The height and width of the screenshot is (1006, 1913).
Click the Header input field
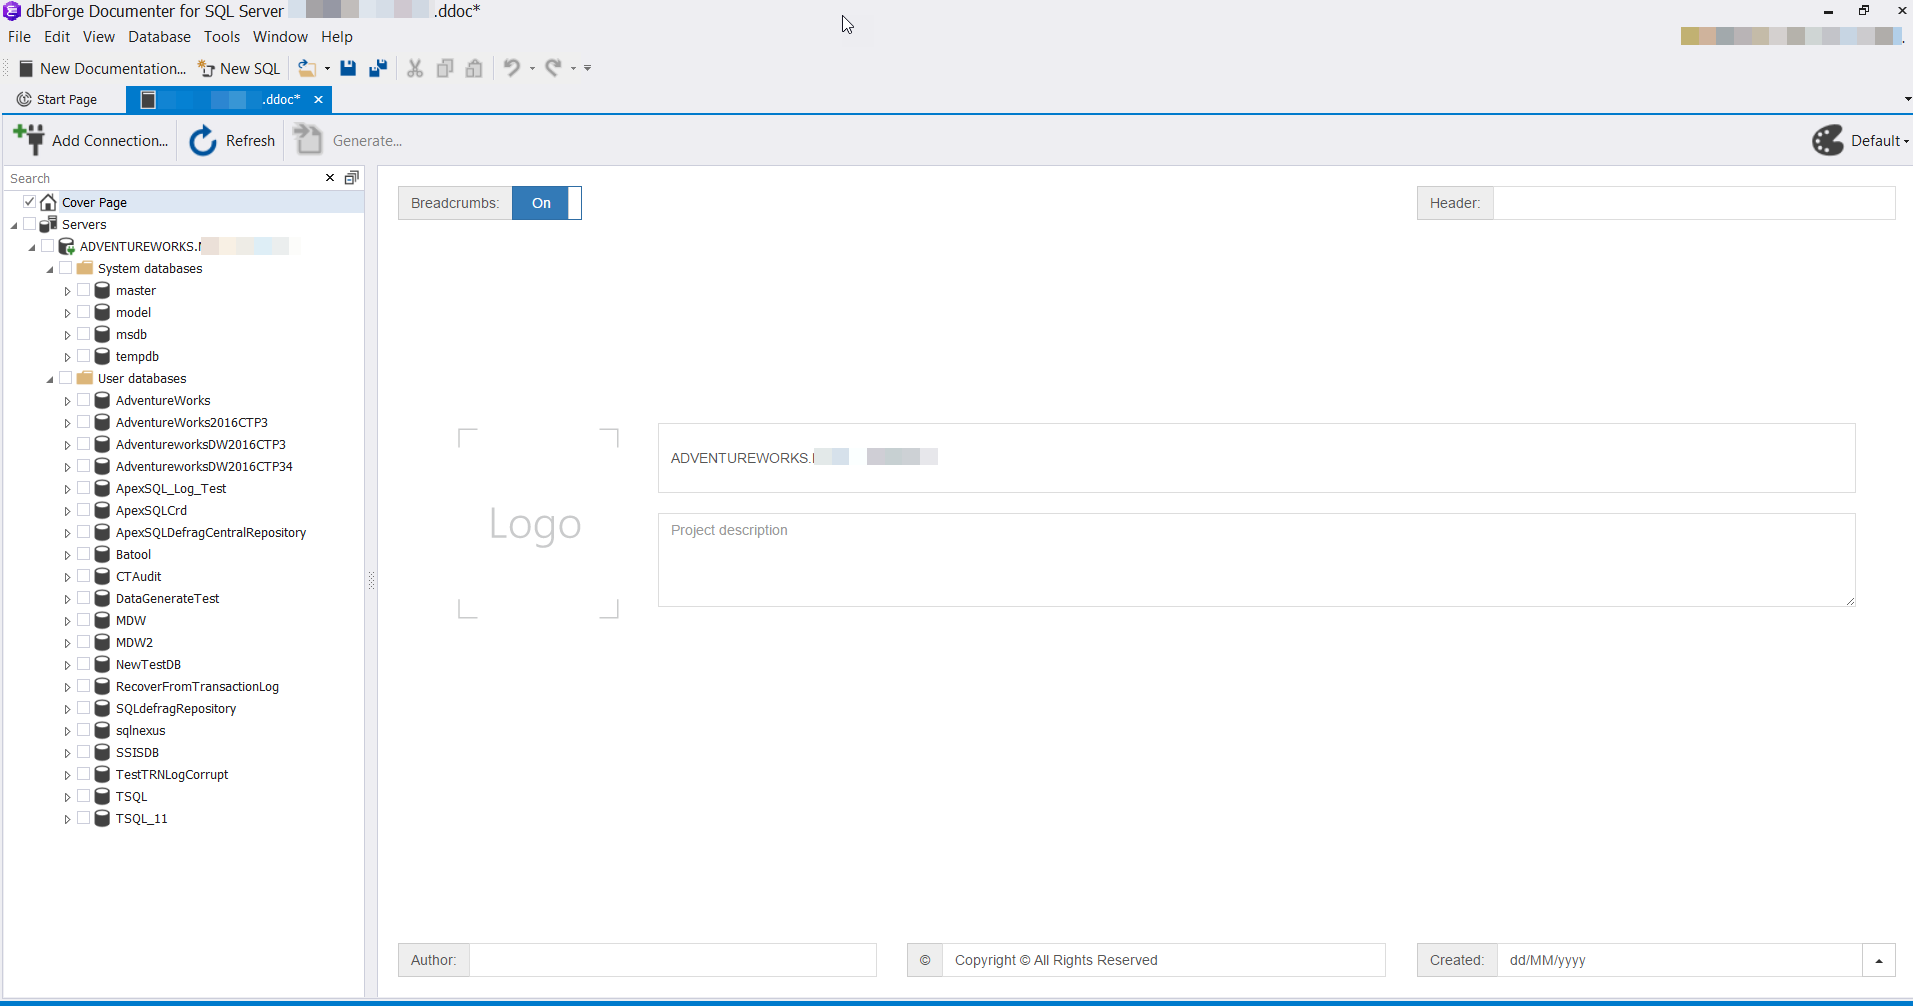click(1694, 203)
